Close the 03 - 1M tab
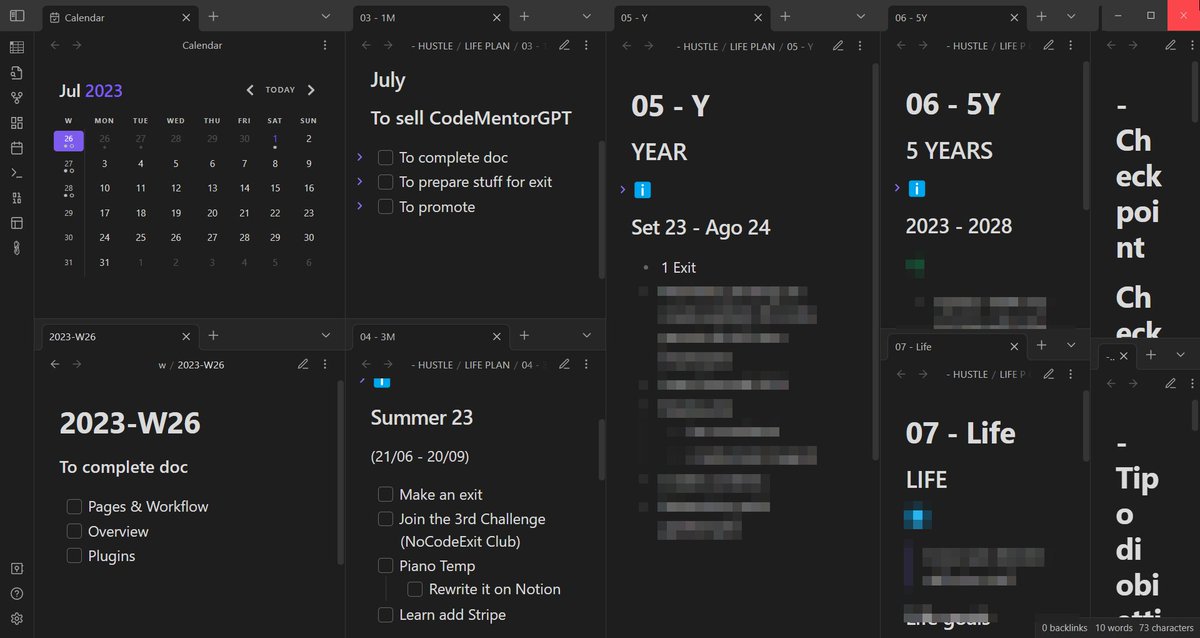This screenshot has width=1200, height=638. [x=498, y=17]
